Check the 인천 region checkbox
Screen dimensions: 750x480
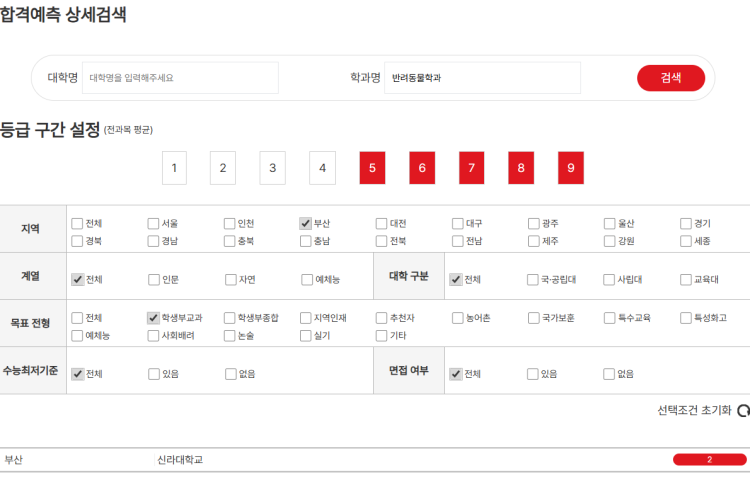click(230, 224)
